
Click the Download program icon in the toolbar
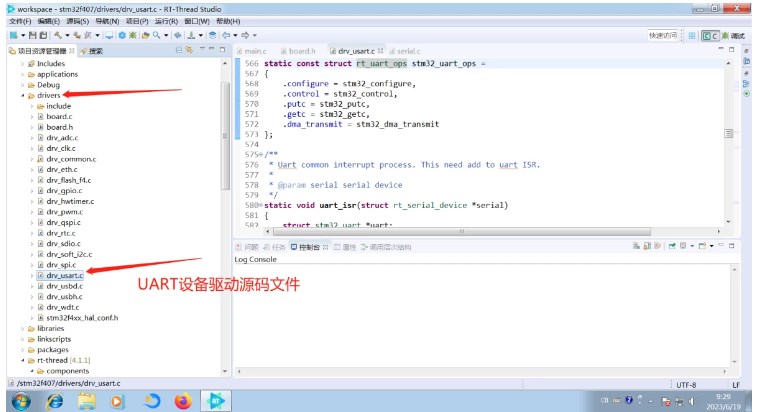coord(191,35)
